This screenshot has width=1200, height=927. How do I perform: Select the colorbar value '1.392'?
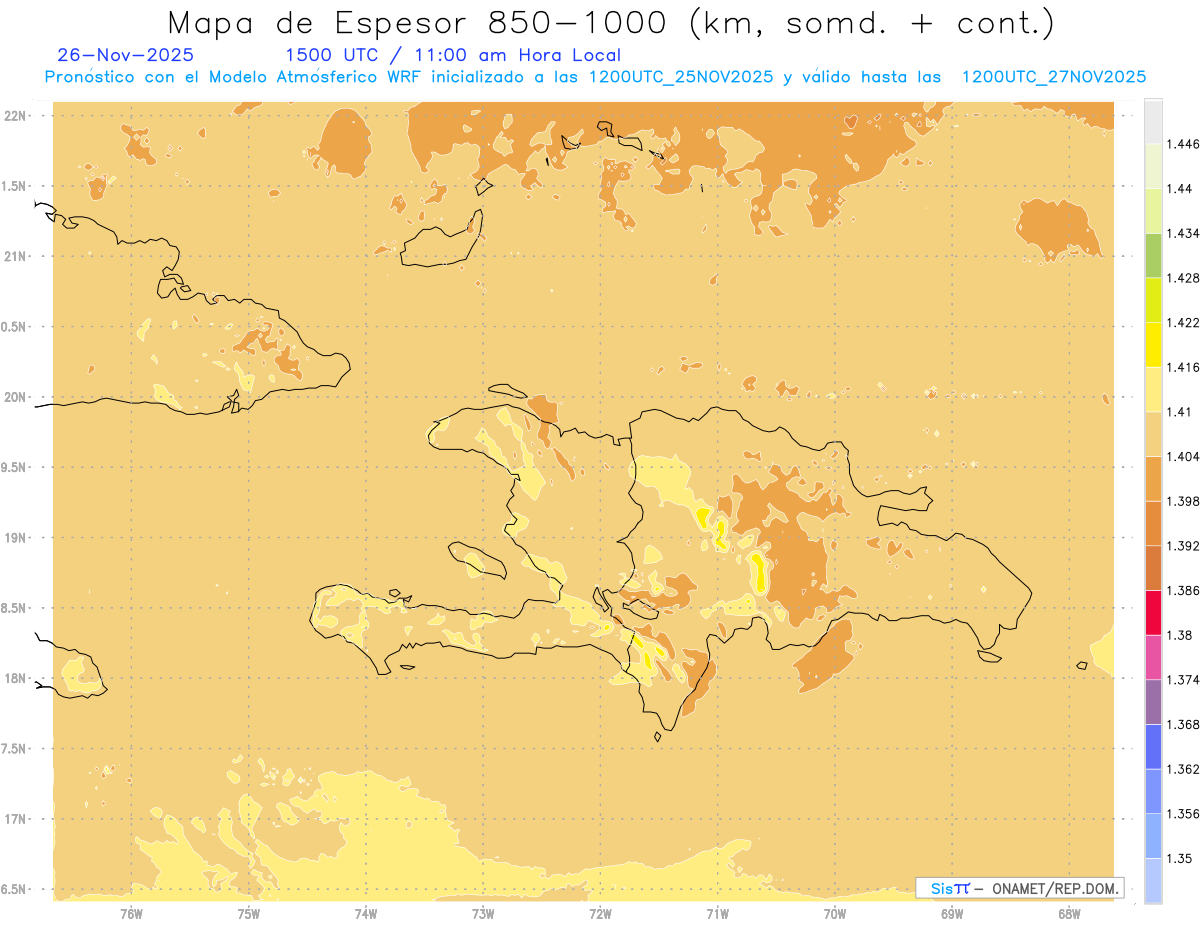[x=1183, y=546]
